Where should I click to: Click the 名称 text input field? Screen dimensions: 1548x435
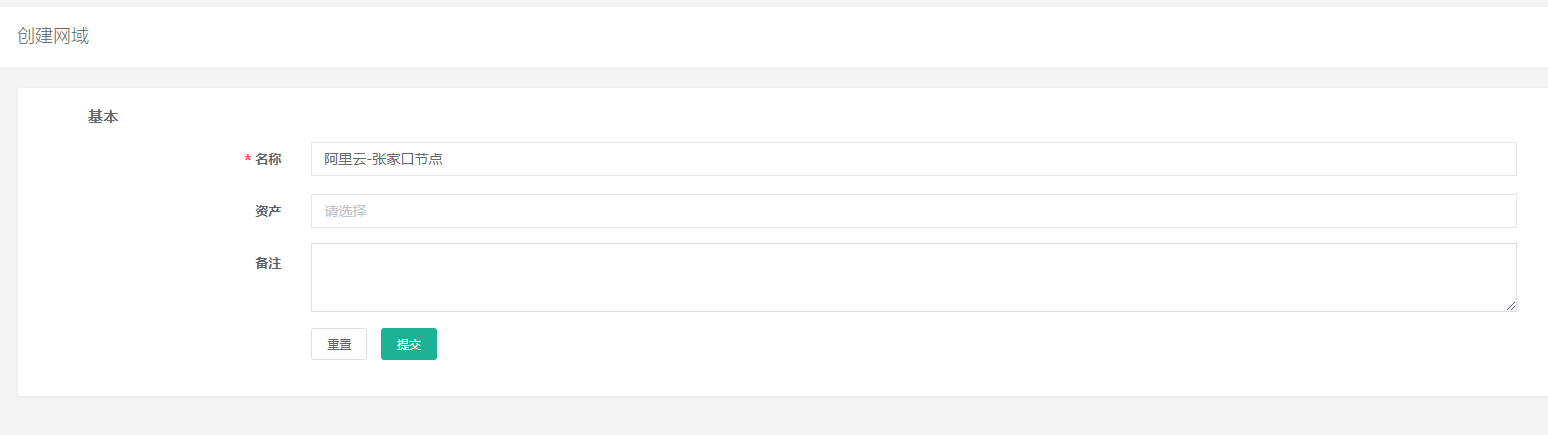tap(912, 159)
